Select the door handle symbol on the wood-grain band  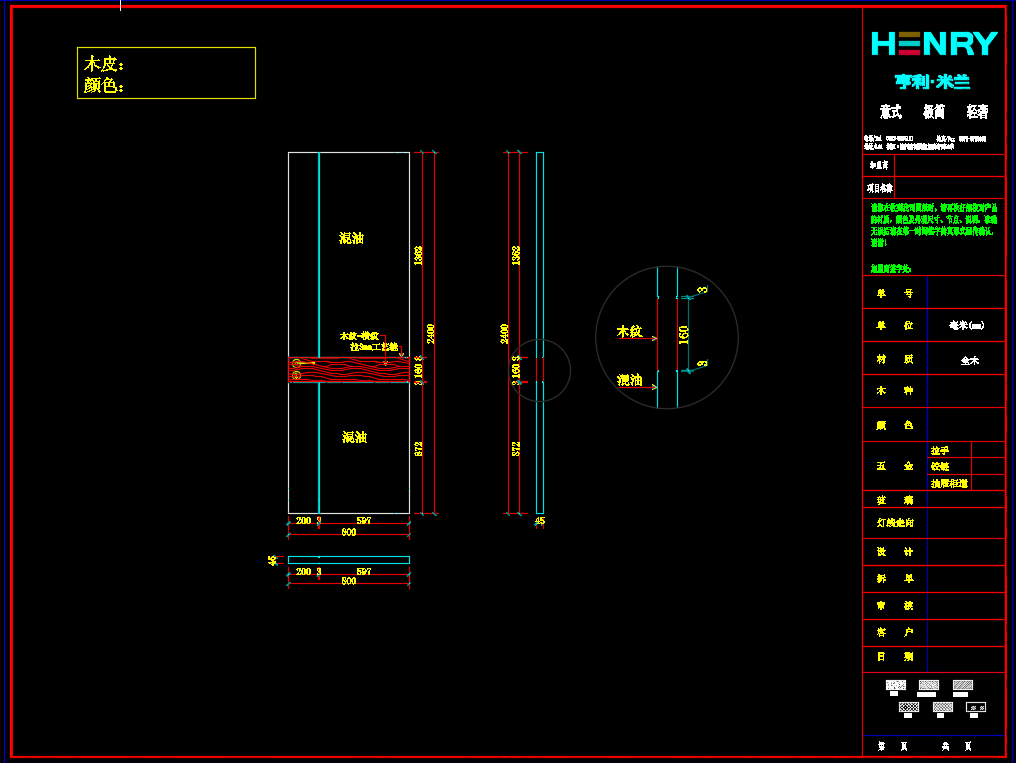pos(297,364)
